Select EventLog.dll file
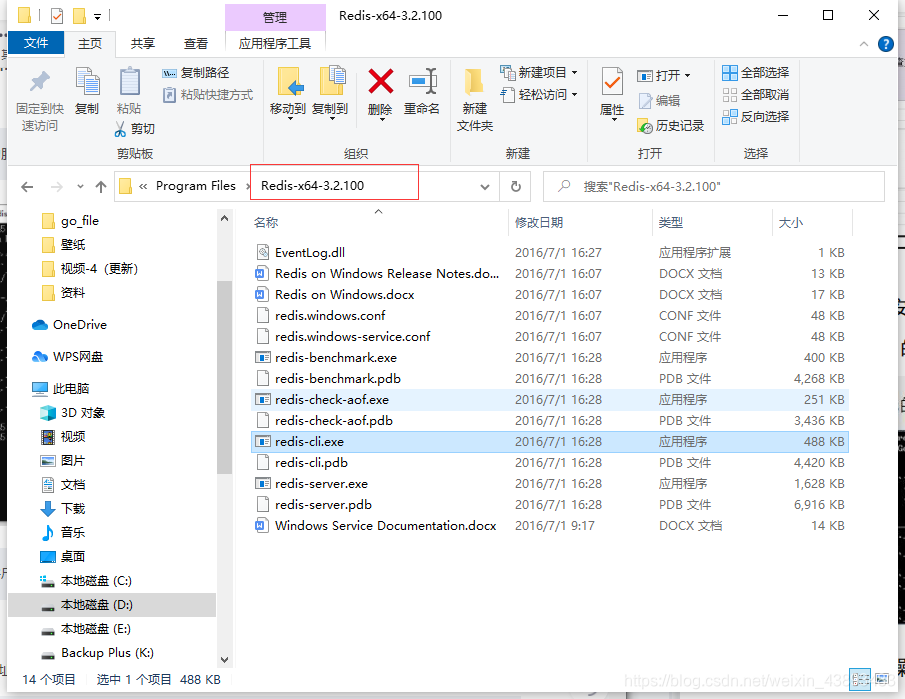This screenshot has width=905, height=699. pos(550,253)
